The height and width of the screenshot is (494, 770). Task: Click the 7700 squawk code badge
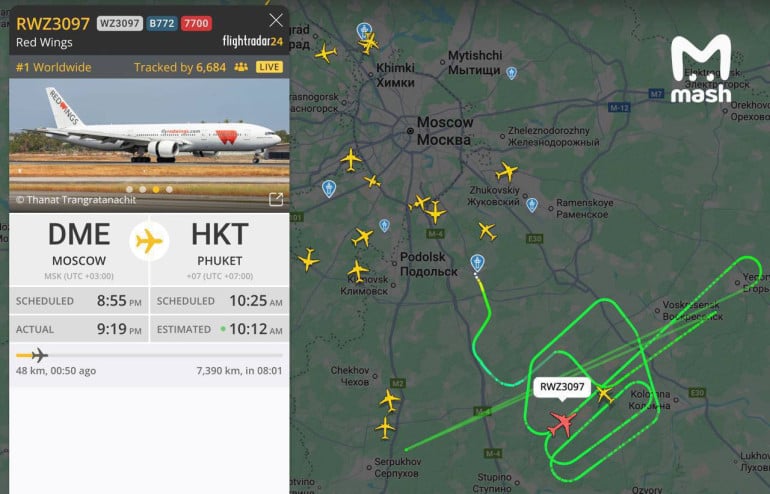(196, 23)
